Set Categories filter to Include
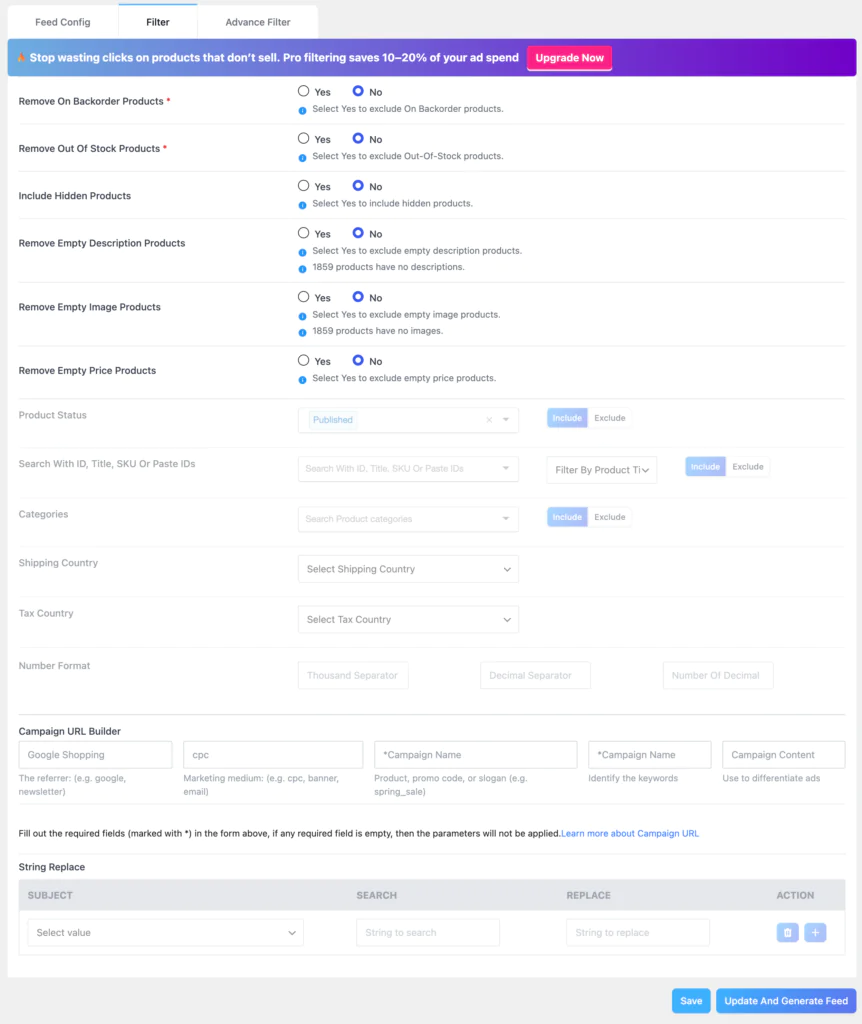Screen dimensions: 862x1024 [x=567, y=517]
